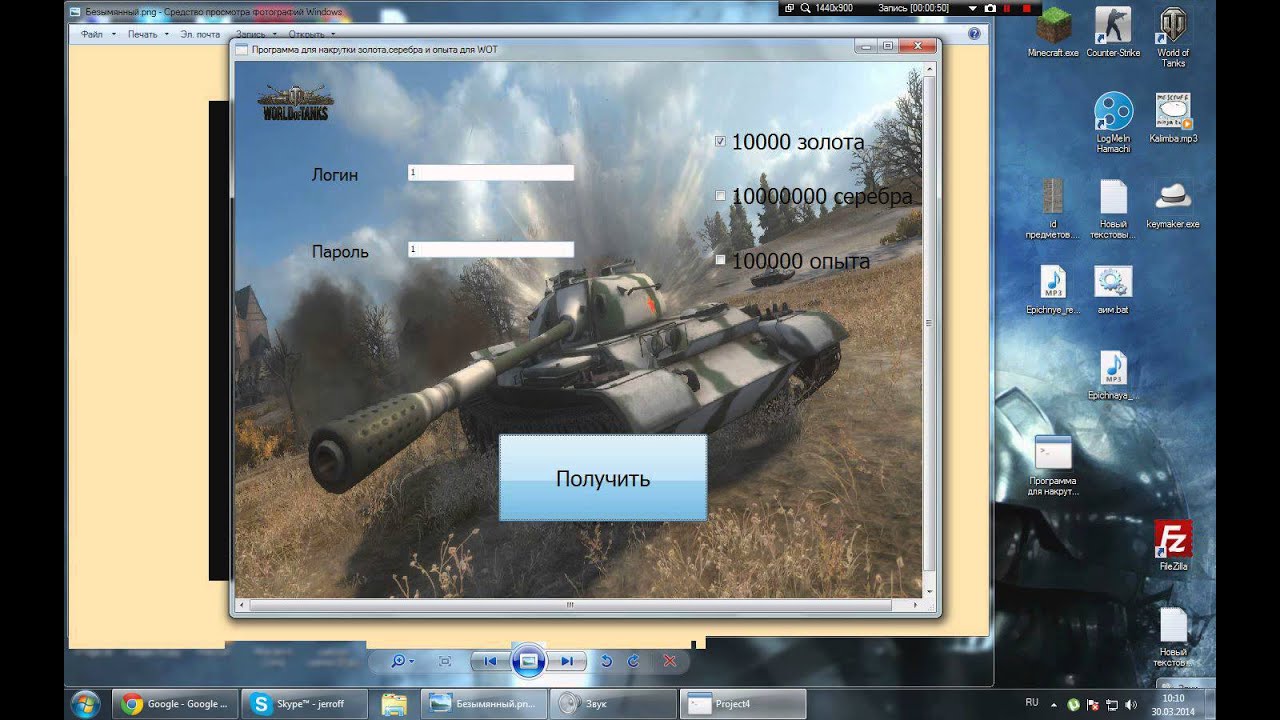Screen dimensions: 1280x720
Task: Open the Explorer folder taskbar icon
Action: click(395, 704)
